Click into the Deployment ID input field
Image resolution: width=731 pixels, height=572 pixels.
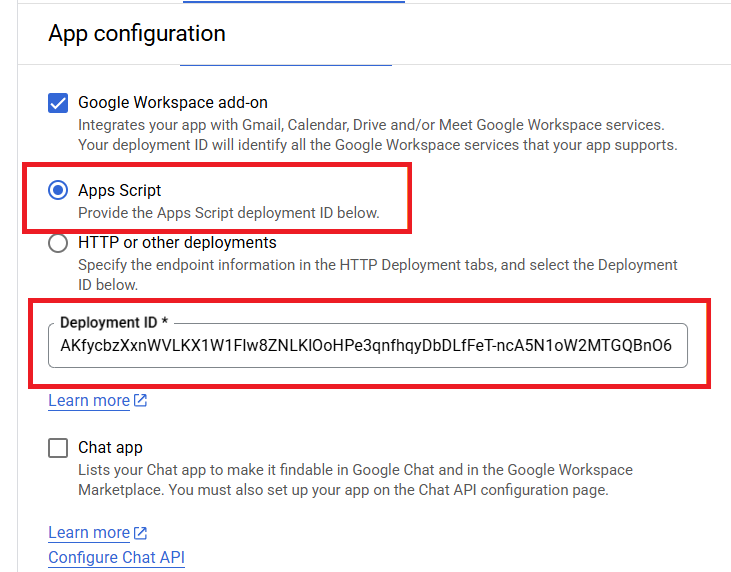[x=368, y=345]
